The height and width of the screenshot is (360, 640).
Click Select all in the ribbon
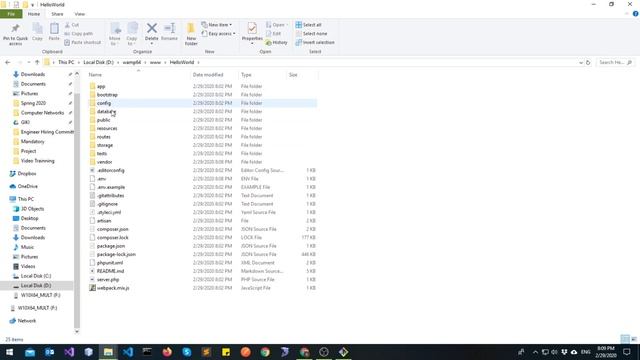[x=309, y=25]
